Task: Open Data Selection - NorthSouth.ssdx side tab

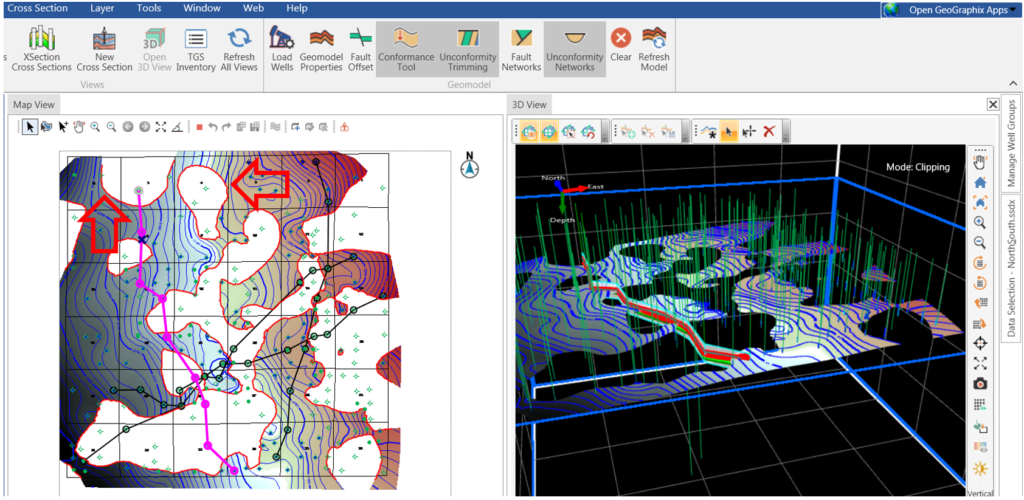Action: pos(1011,268)
